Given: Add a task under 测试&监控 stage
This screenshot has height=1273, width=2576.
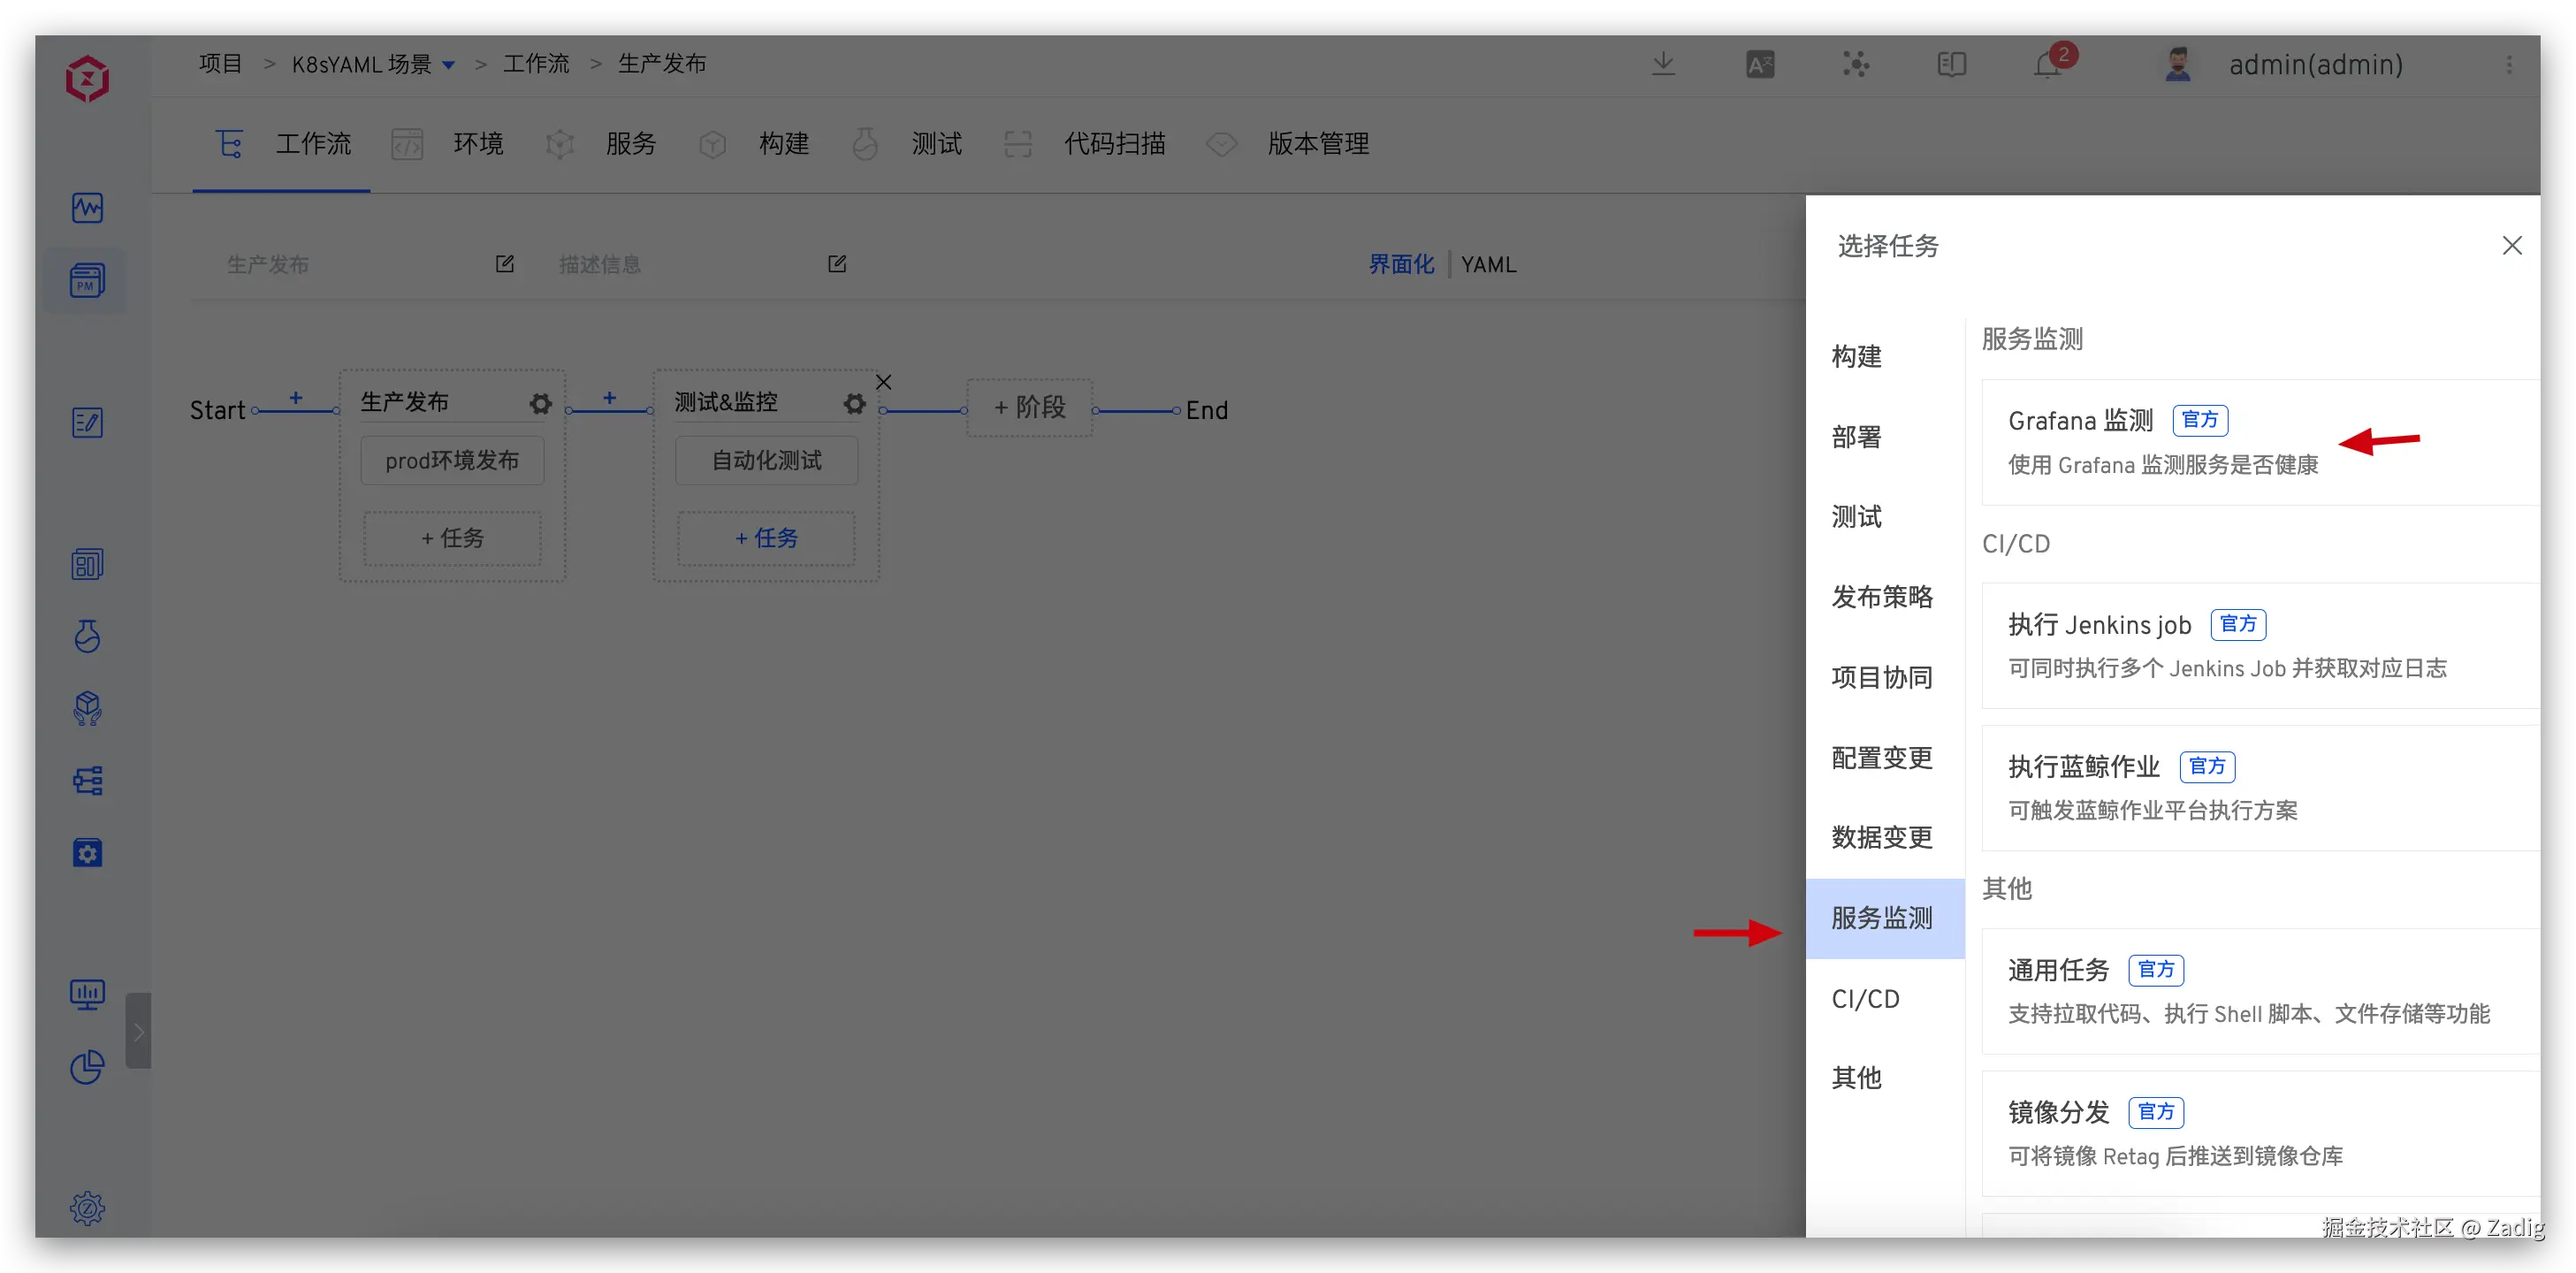Looking at the screenshot, I should click(766, 538).
